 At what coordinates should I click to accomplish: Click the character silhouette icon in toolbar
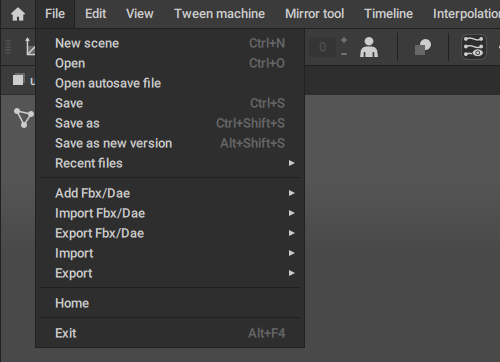tap(369, 47)
